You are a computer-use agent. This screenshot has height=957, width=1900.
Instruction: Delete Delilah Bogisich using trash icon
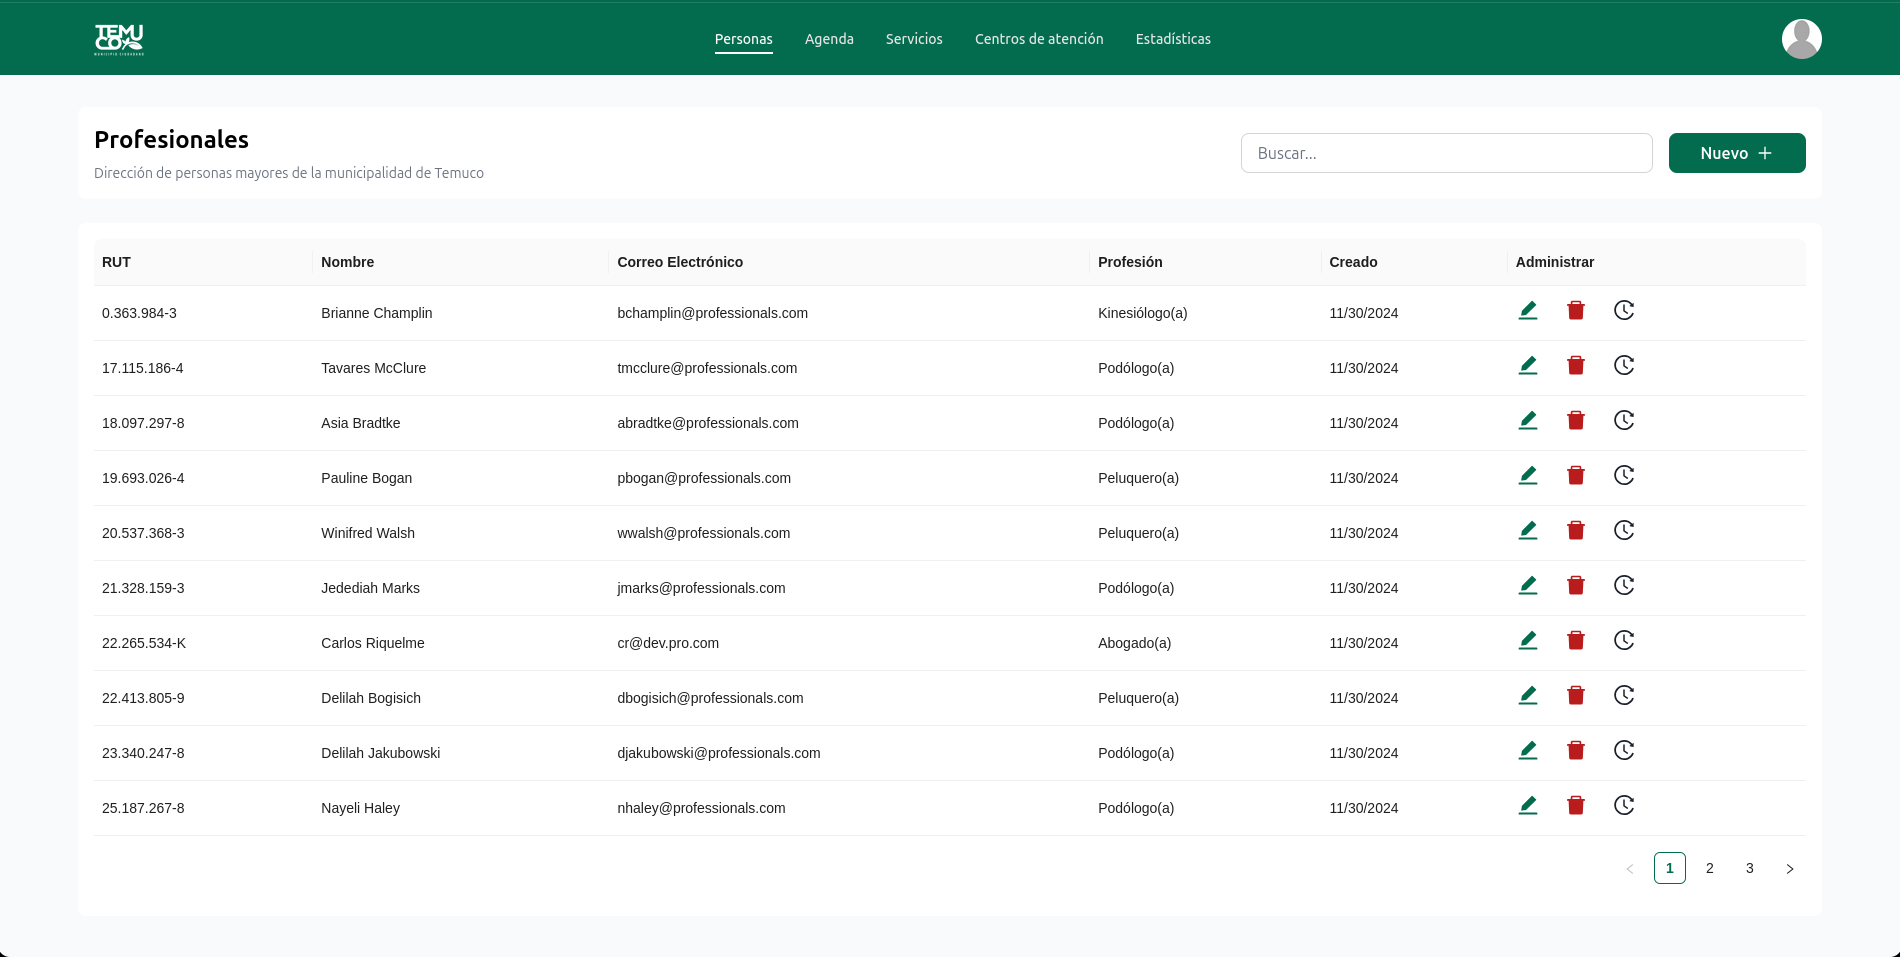(1576, 696)
